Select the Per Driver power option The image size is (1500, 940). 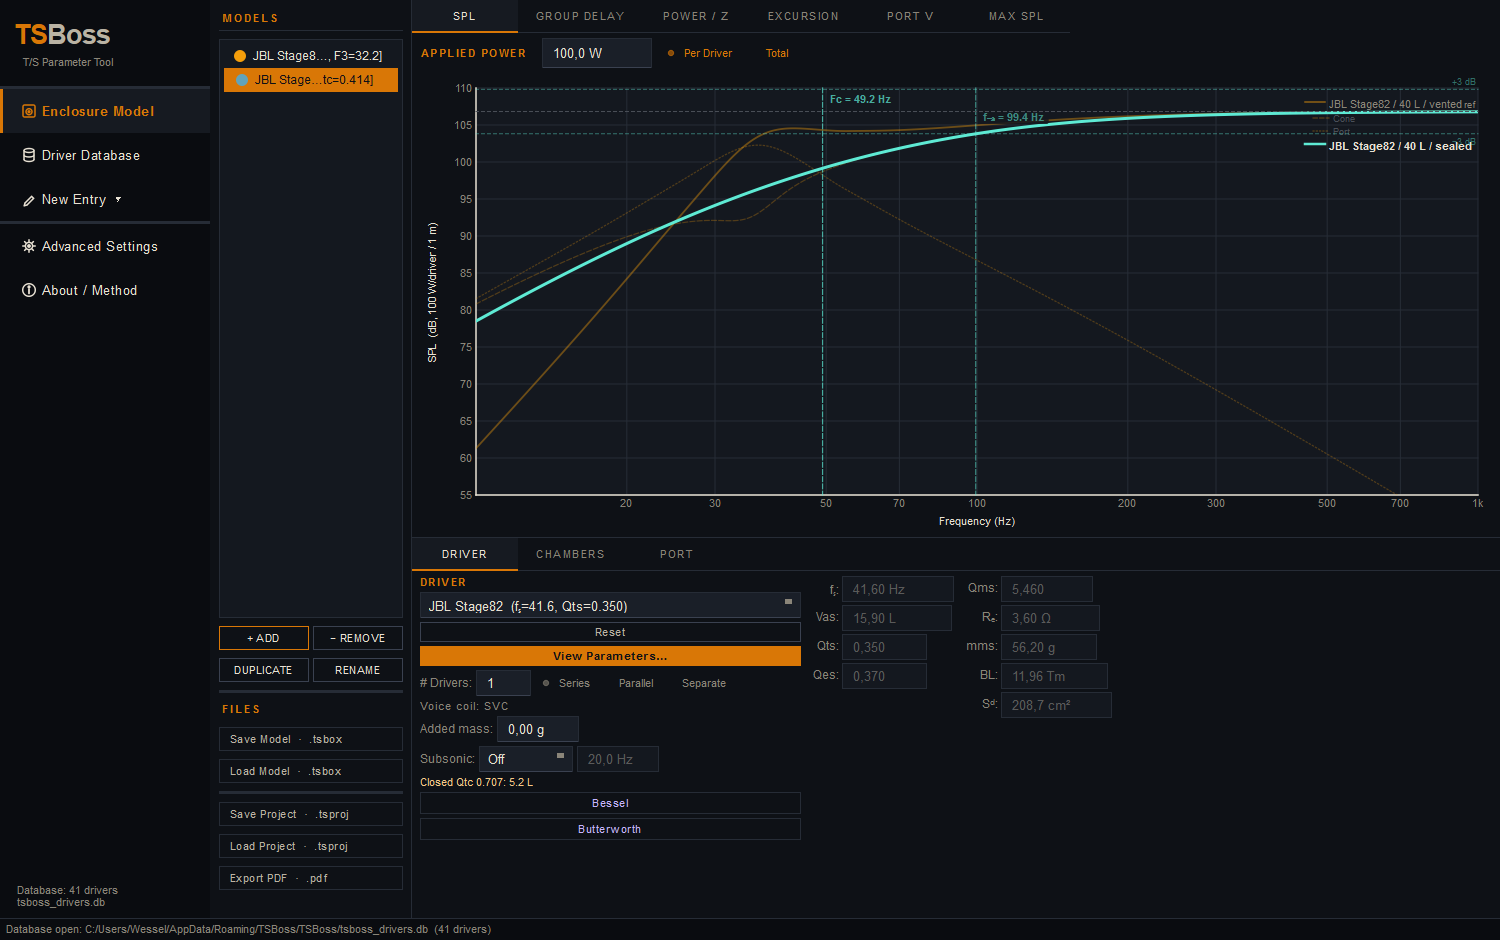700,54
